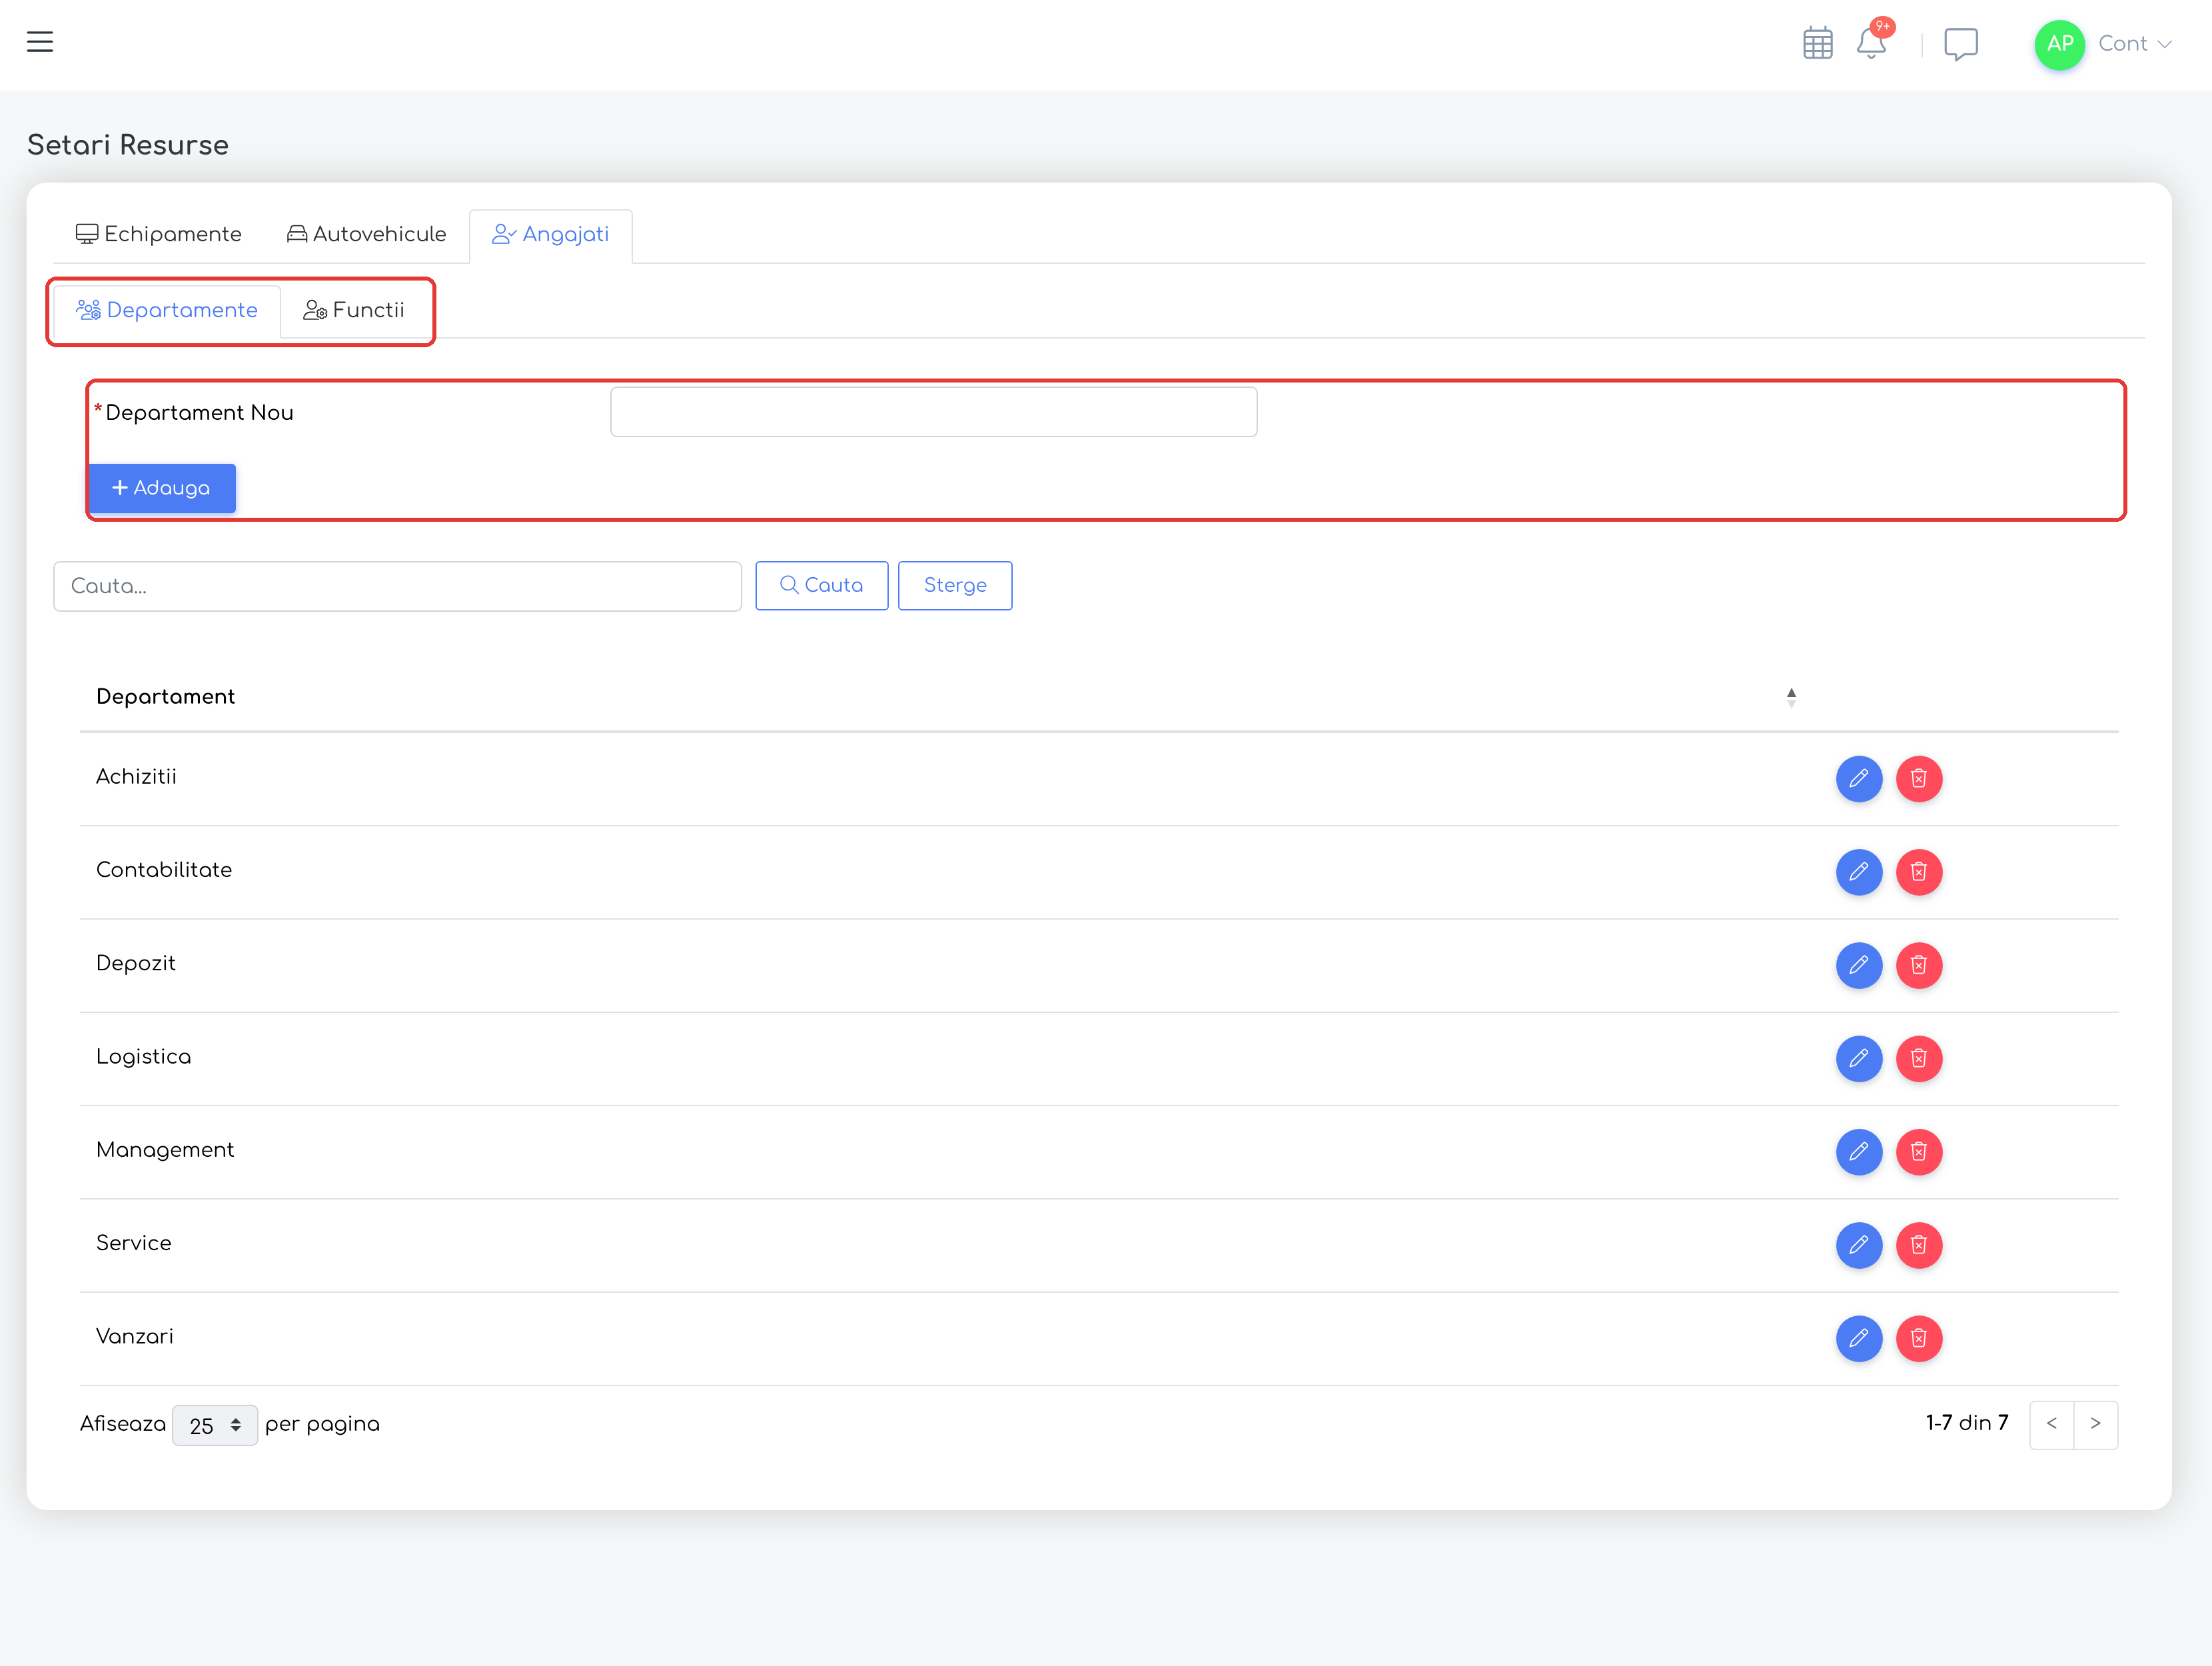The width and height of the screenshot is (2212, 1666).
Task: Edit the Depozit department
Action: coord(1858,965)
